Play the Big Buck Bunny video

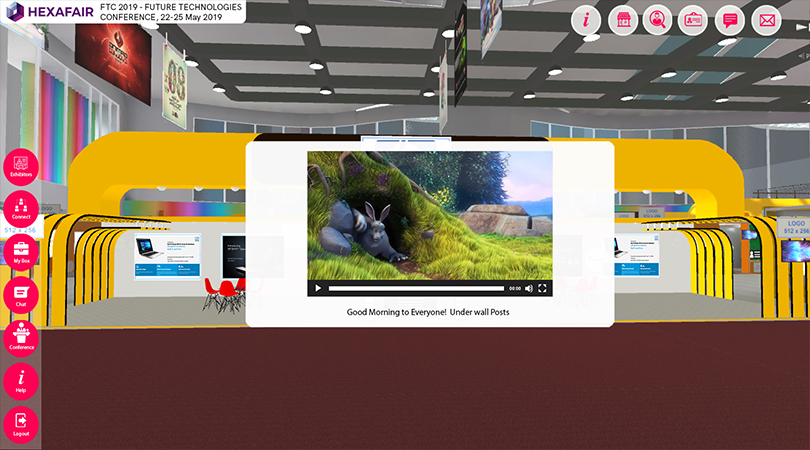click(318, 288)
